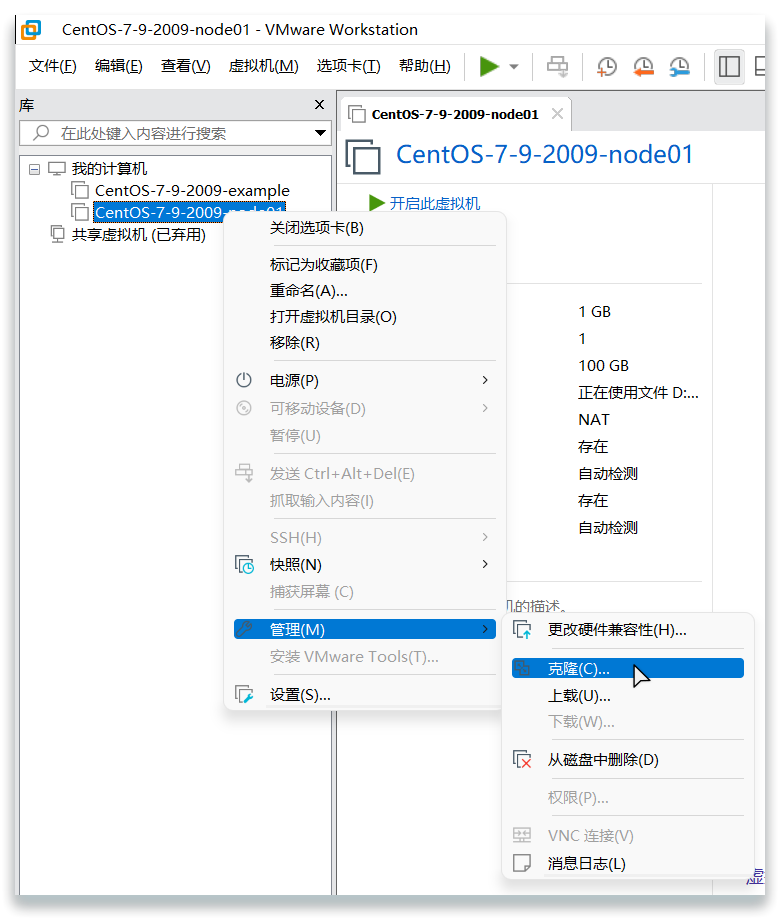Select the highlighted CentOS-7-9-2009-node01 tree item
780x920 pixels.
tap(189, 212)
